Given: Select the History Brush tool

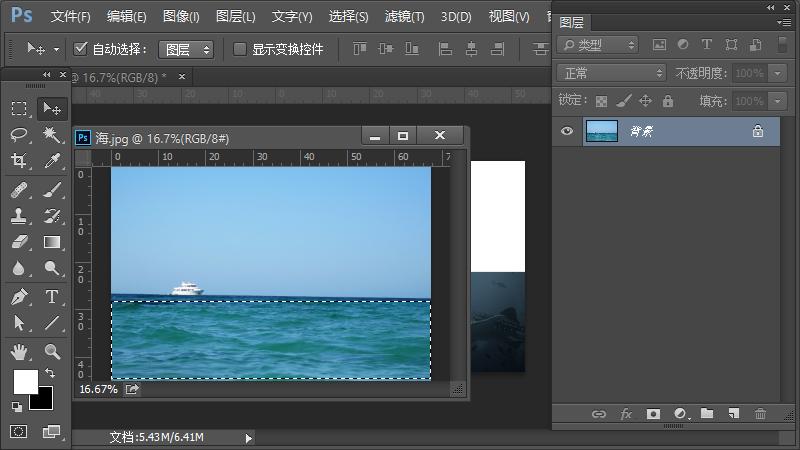Looking at the screenshot, I should coord(52,216).
